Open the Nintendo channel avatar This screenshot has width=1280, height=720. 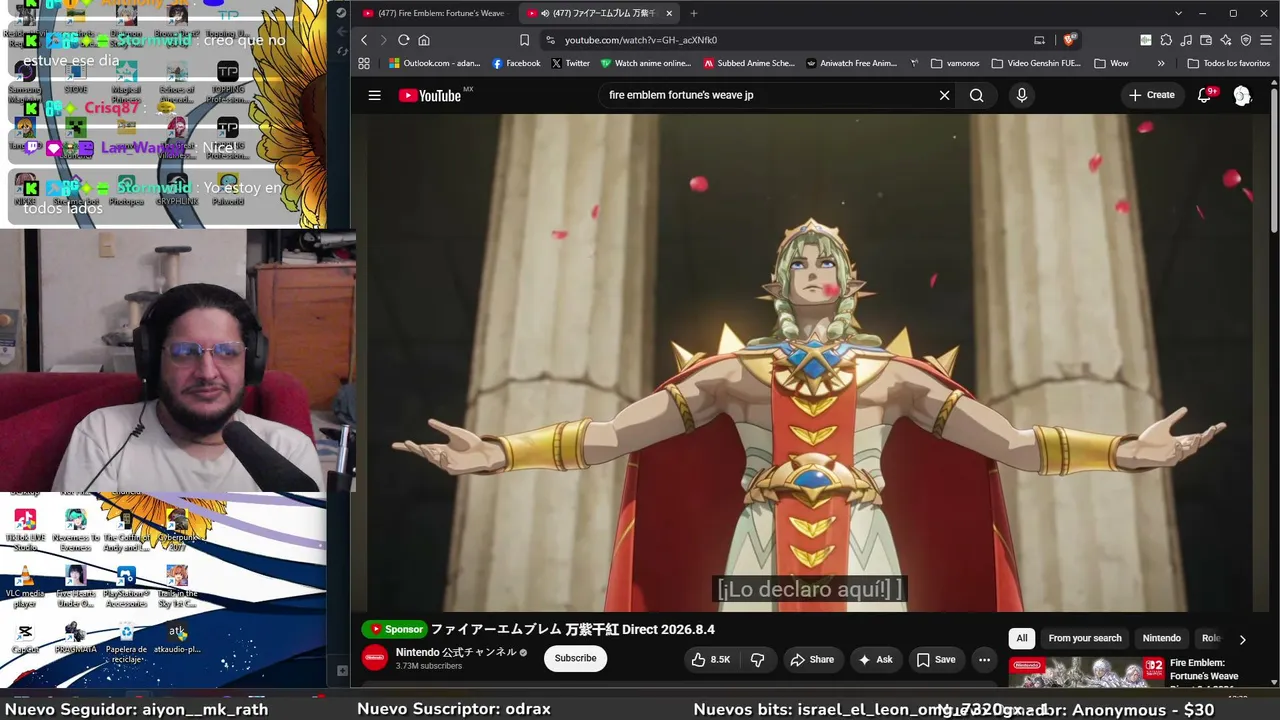click(x=375, y=658)
